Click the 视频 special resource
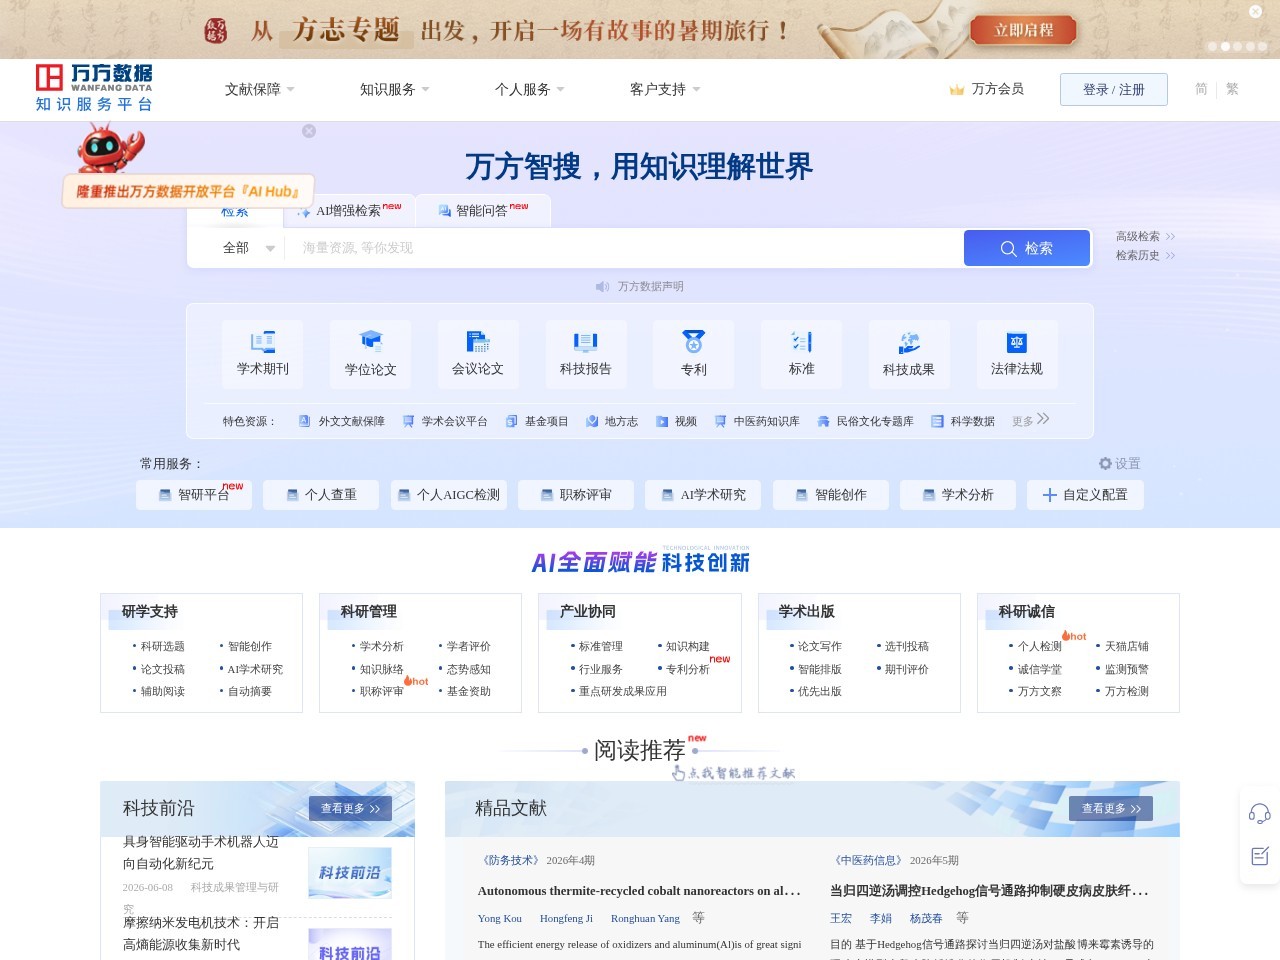The image size is (1280, 960). pyautogui.click(x=676, y=422)
